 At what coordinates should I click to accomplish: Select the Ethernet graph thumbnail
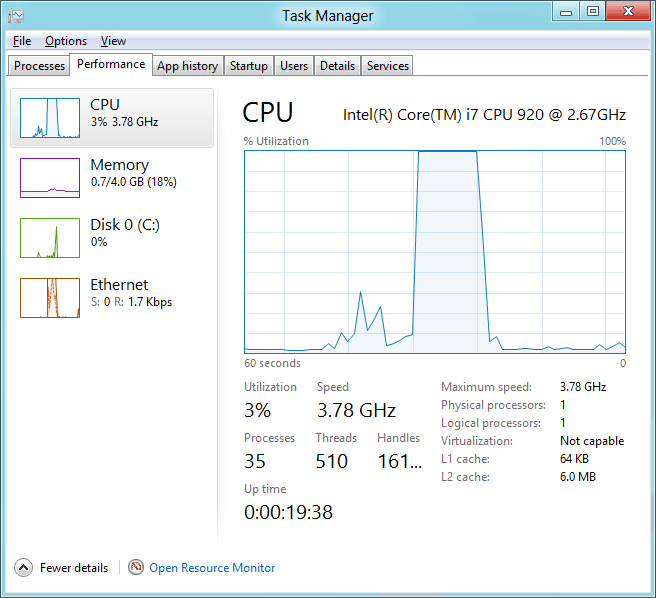point(50,298)
